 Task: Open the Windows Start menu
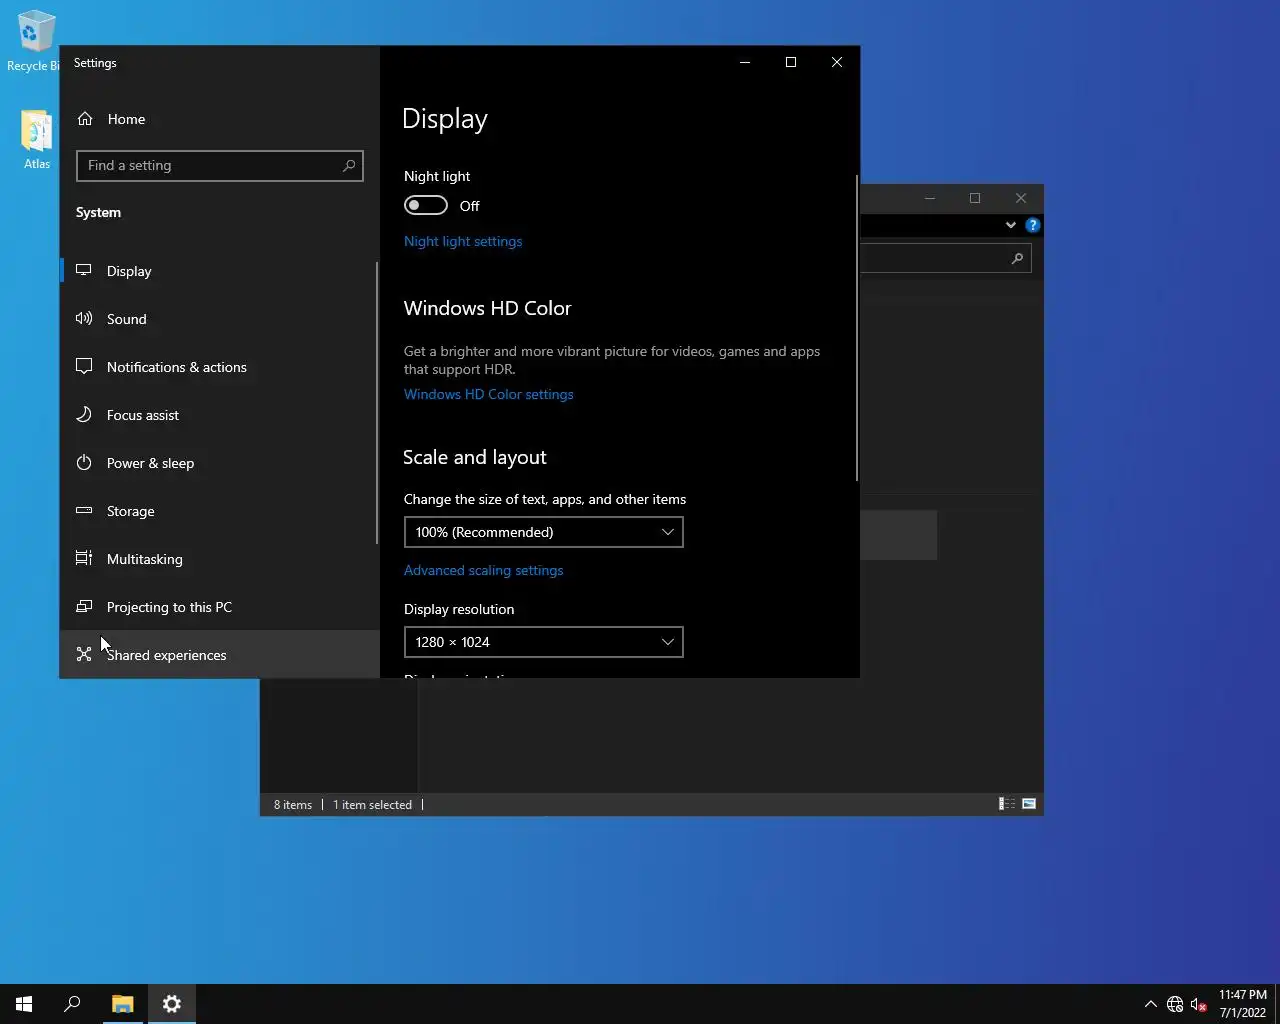point(24,1004)
